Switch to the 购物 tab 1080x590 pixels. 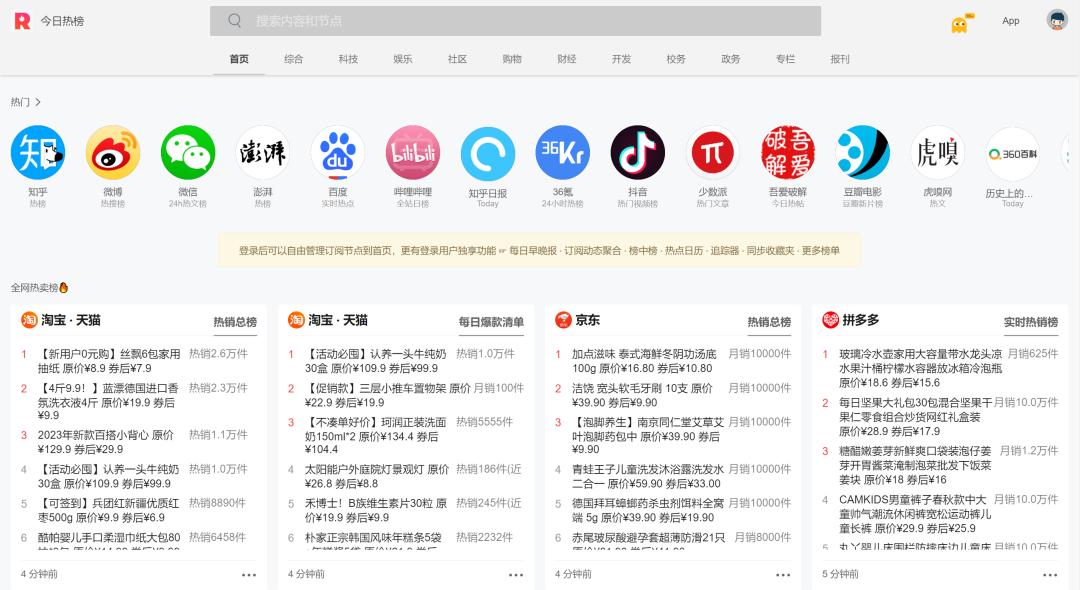[511, 58]
